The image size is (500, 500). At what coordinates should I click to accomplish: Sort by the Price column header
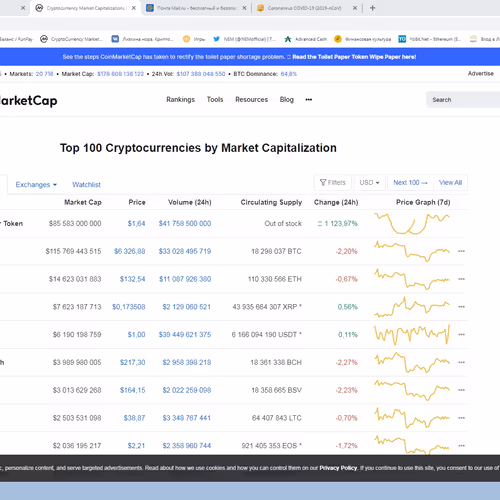[x=137, y=202]
